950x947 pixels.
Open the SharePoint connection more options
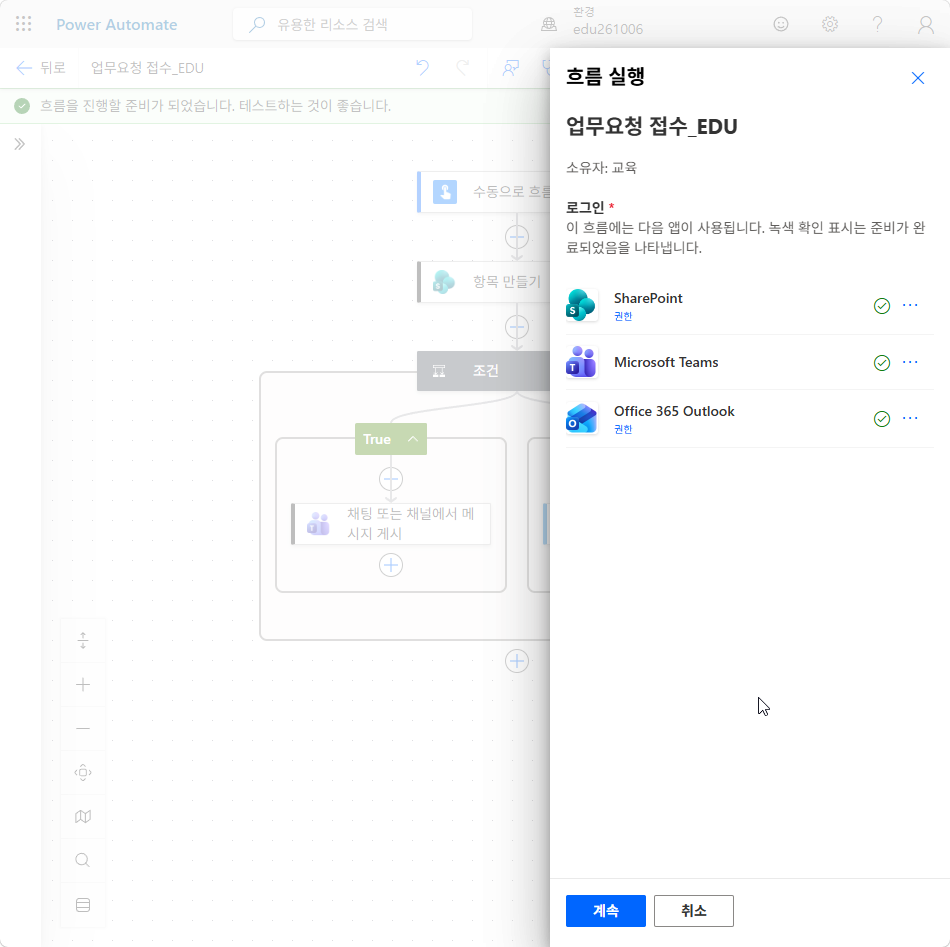pos(910,305)
